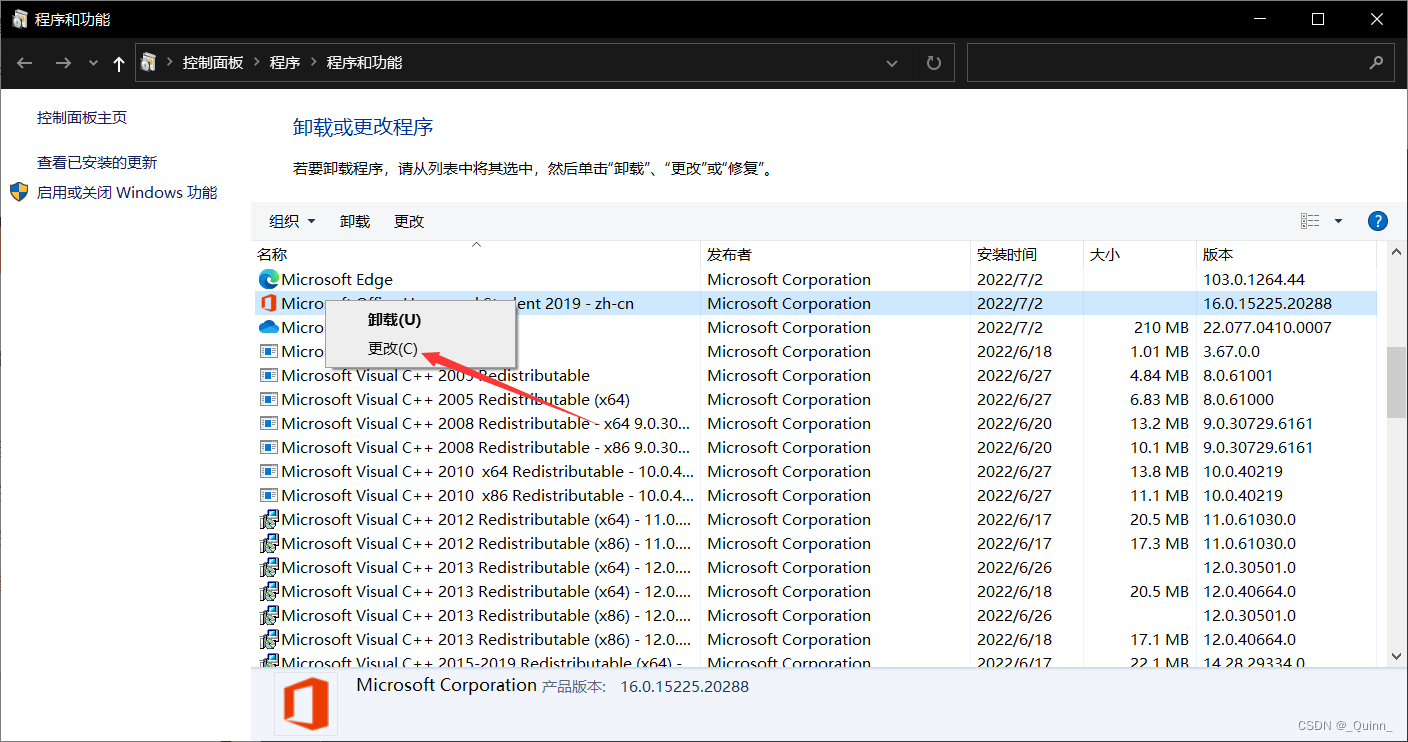Select the Microsoft Edge program row
1408x742 pixels.
coord(815,279)
